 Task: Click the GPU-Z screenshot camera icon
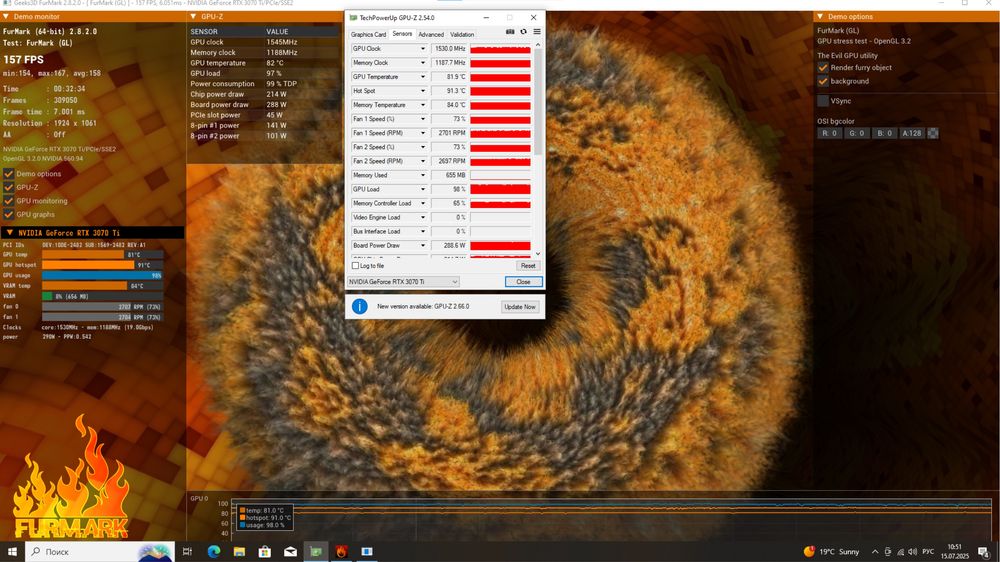[x=510, y=32]
